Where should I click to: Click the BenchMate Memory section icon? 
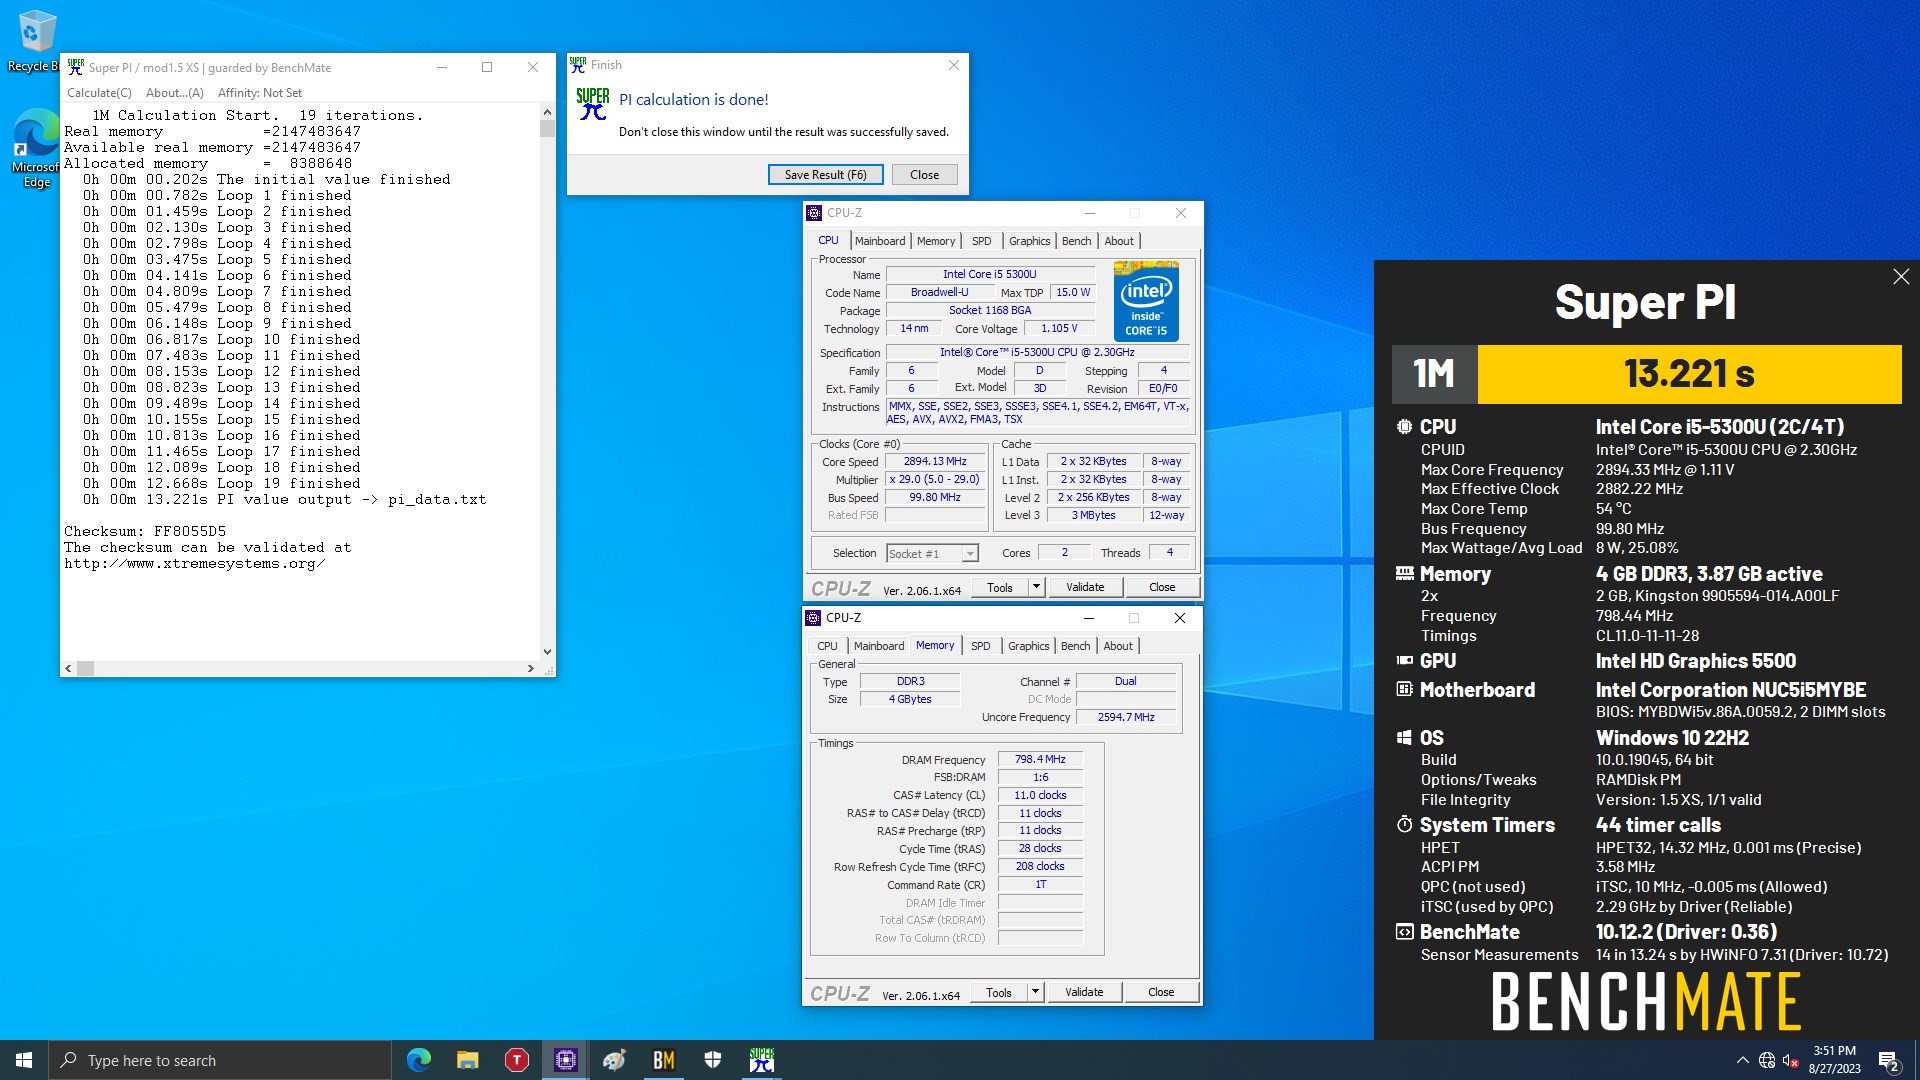[1405, 574]
